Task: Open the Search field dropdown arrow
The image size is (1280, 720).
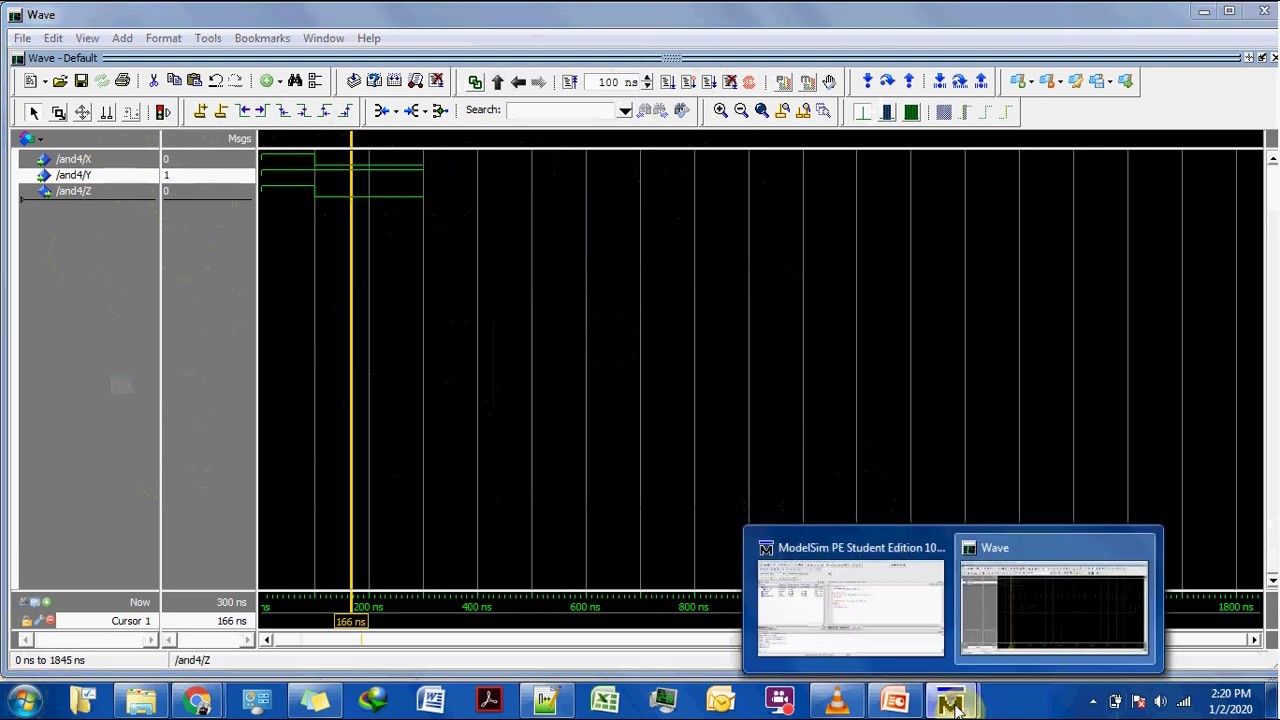Action: [625, 111]
